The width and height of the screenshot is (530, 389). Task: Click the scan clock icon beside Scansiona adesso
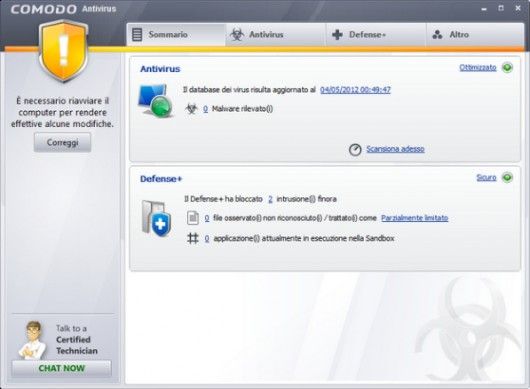[355, 149]
